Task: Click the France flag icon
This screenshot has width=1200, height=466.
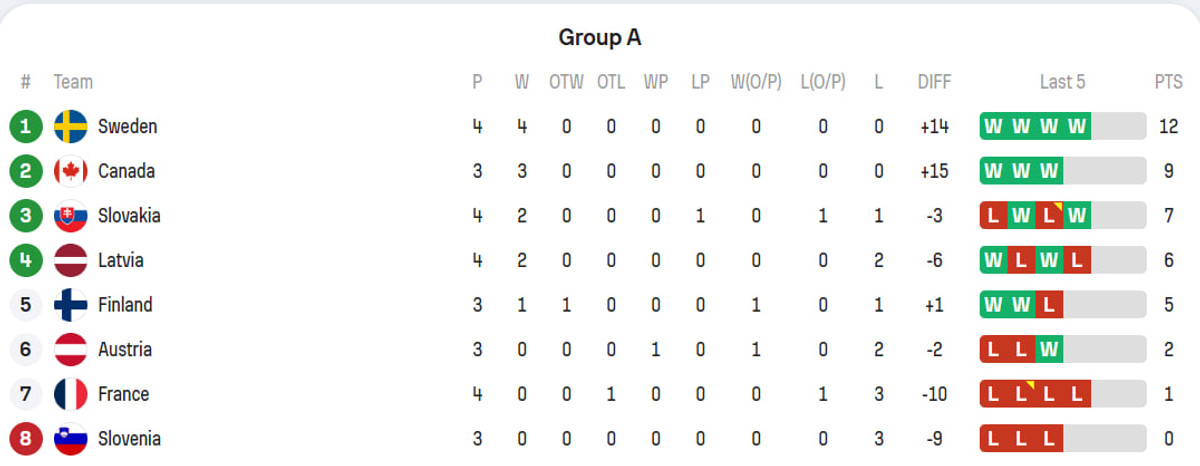Action: [x=71, y=394]
